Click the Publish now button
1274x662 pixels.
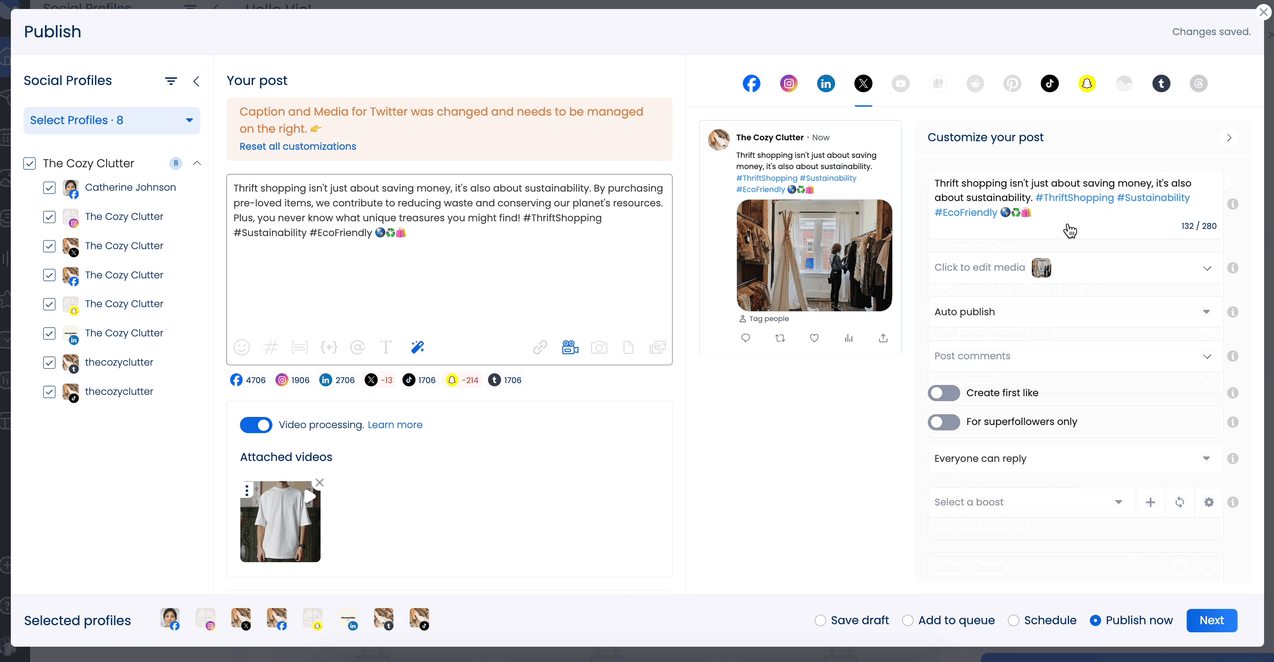[x=1131, y=620]
